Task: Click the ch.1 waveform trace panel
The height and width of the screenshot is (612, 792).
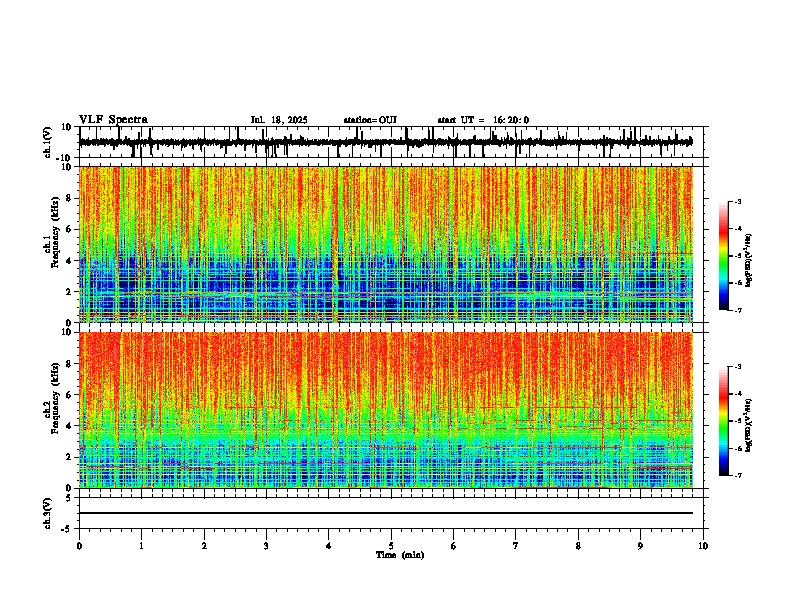Action: coord(391,142)
